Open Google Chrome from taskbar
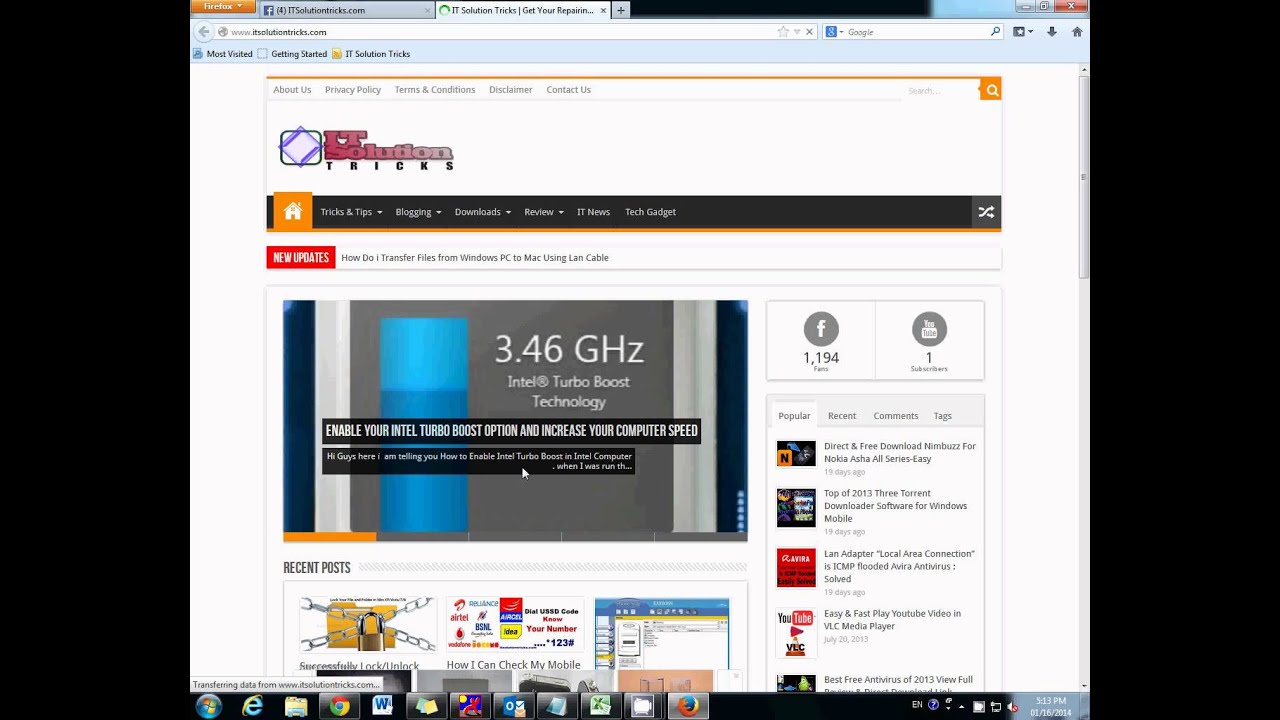1280x720 pixels. pos(340,706)
